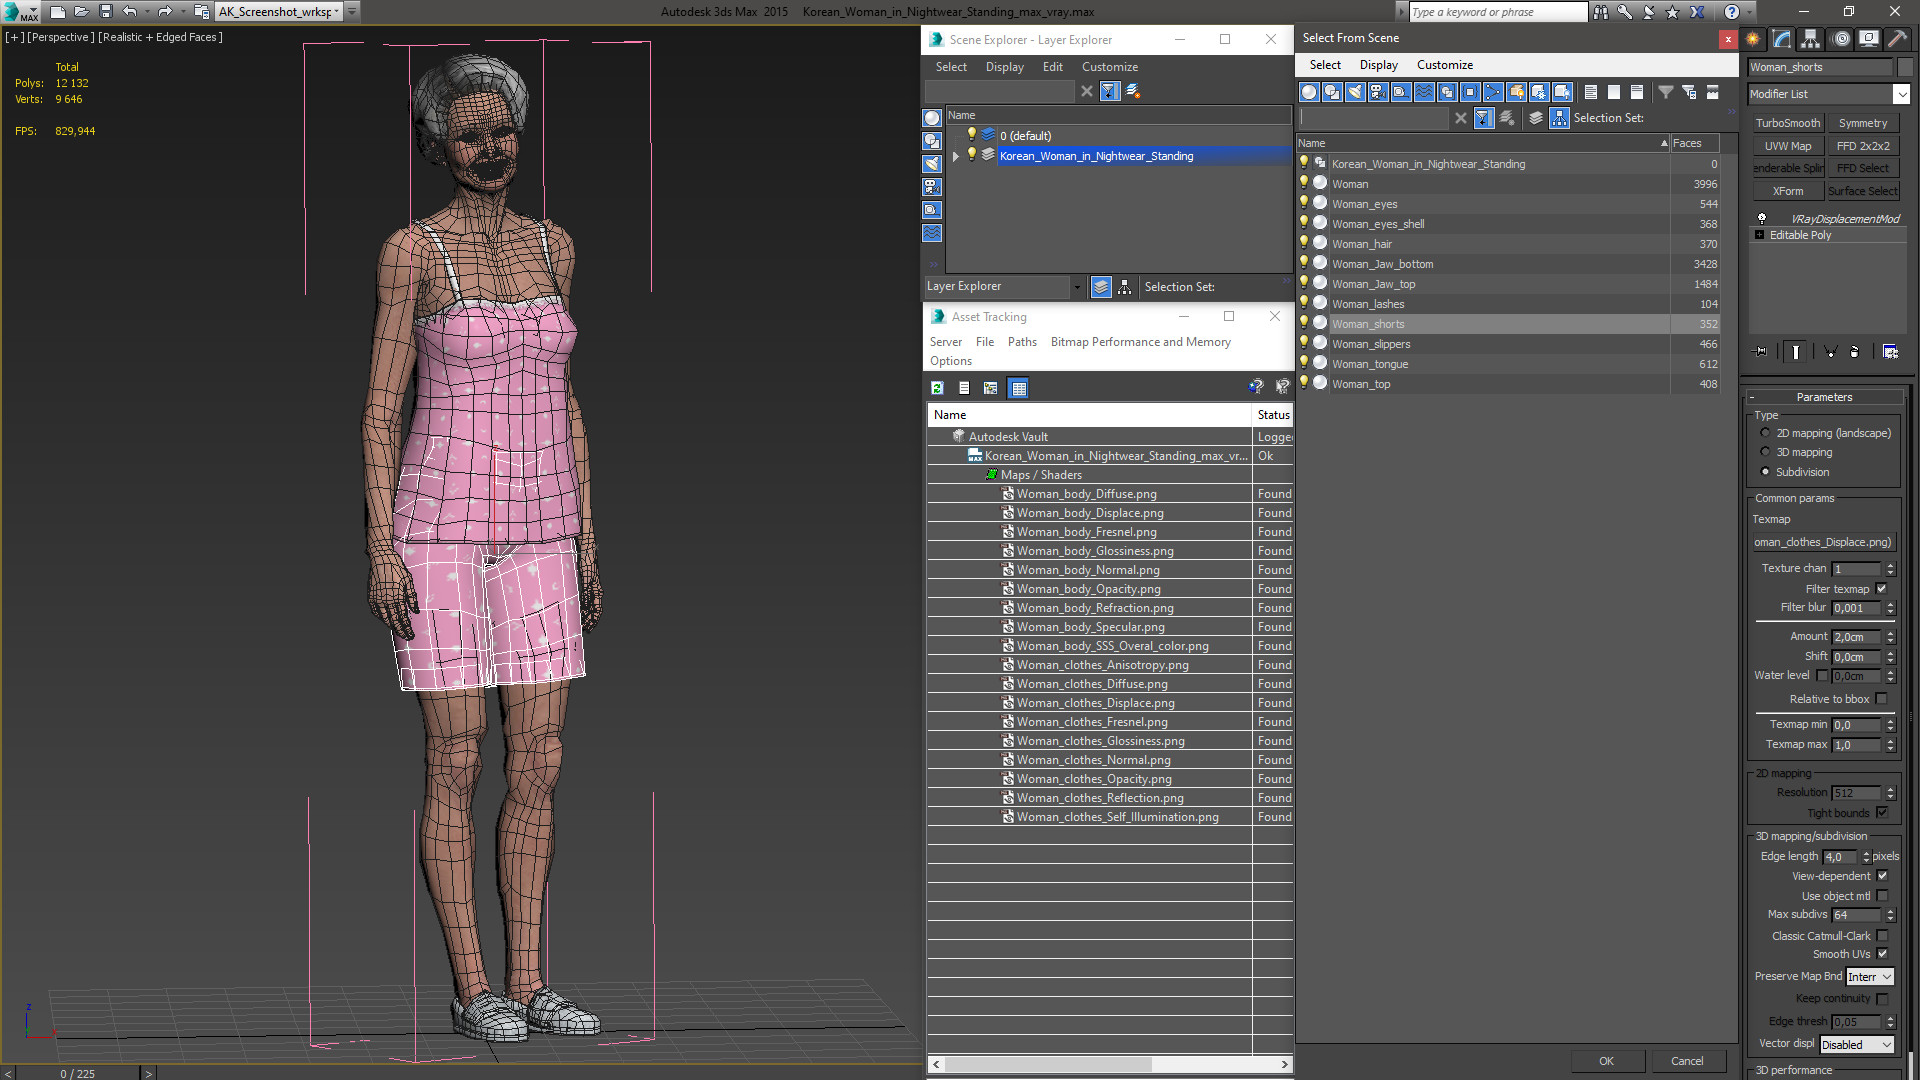
Task: Click Table View icon in Asset Tracking toolbar
Action: tap(1018, 388)
